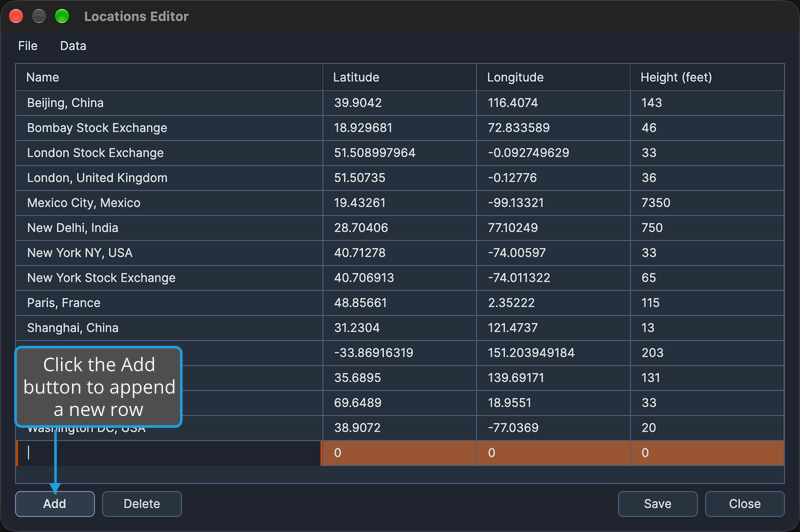The height and width of the screenshot is (532, 800).
Task: Click the green maximize window button
Action: coord(62,16)
